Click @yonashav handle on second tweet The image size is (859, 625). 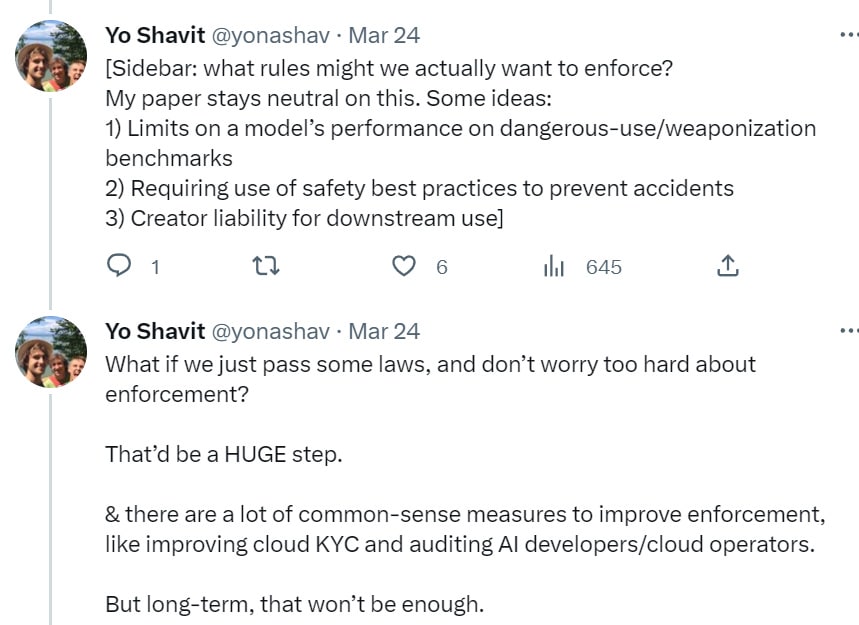pos(270,331)
